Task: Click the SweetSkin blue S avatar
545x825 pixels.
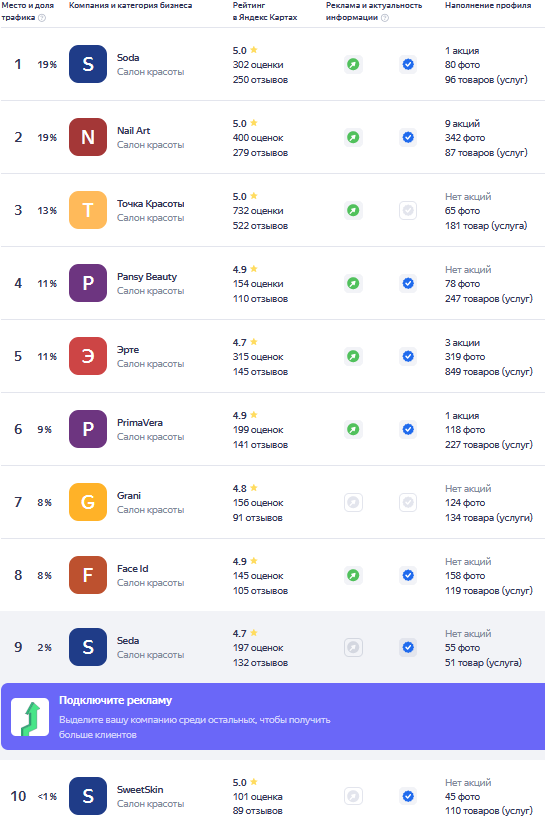Action: pos(88,796)
